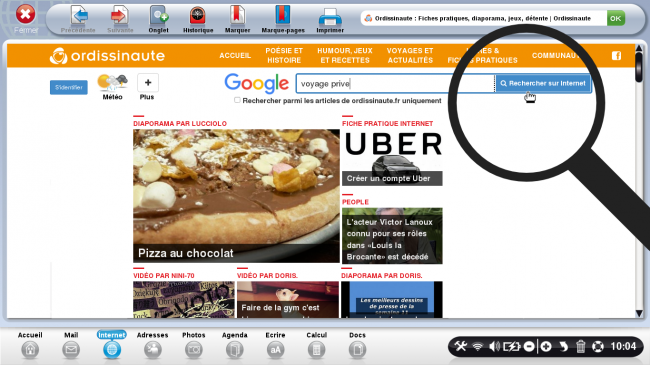
Task: Click the undo curved arrow icon
Action: click(x=563, y=346)
